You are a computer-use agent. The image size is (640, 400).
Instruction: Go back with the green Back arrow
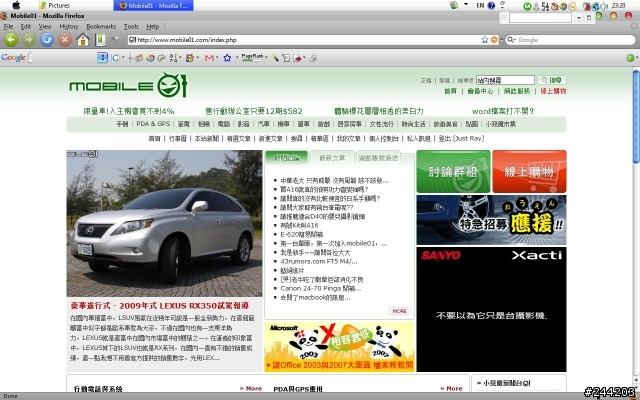[x=11, y=40]
